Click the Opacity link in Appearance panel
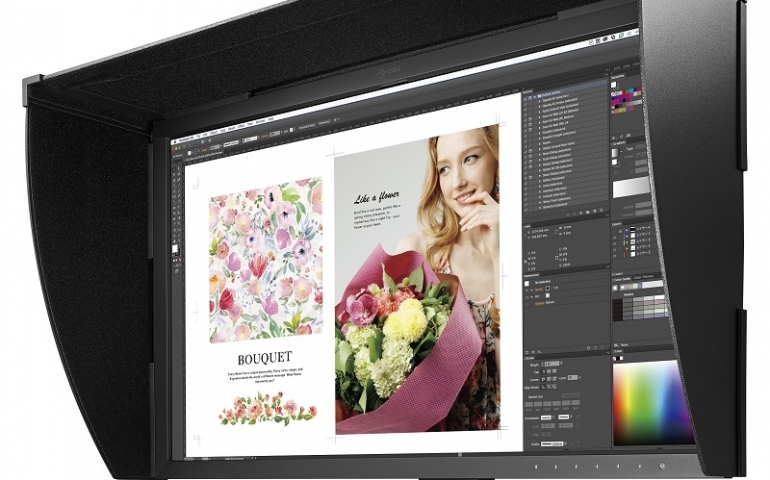 (541, 303)
